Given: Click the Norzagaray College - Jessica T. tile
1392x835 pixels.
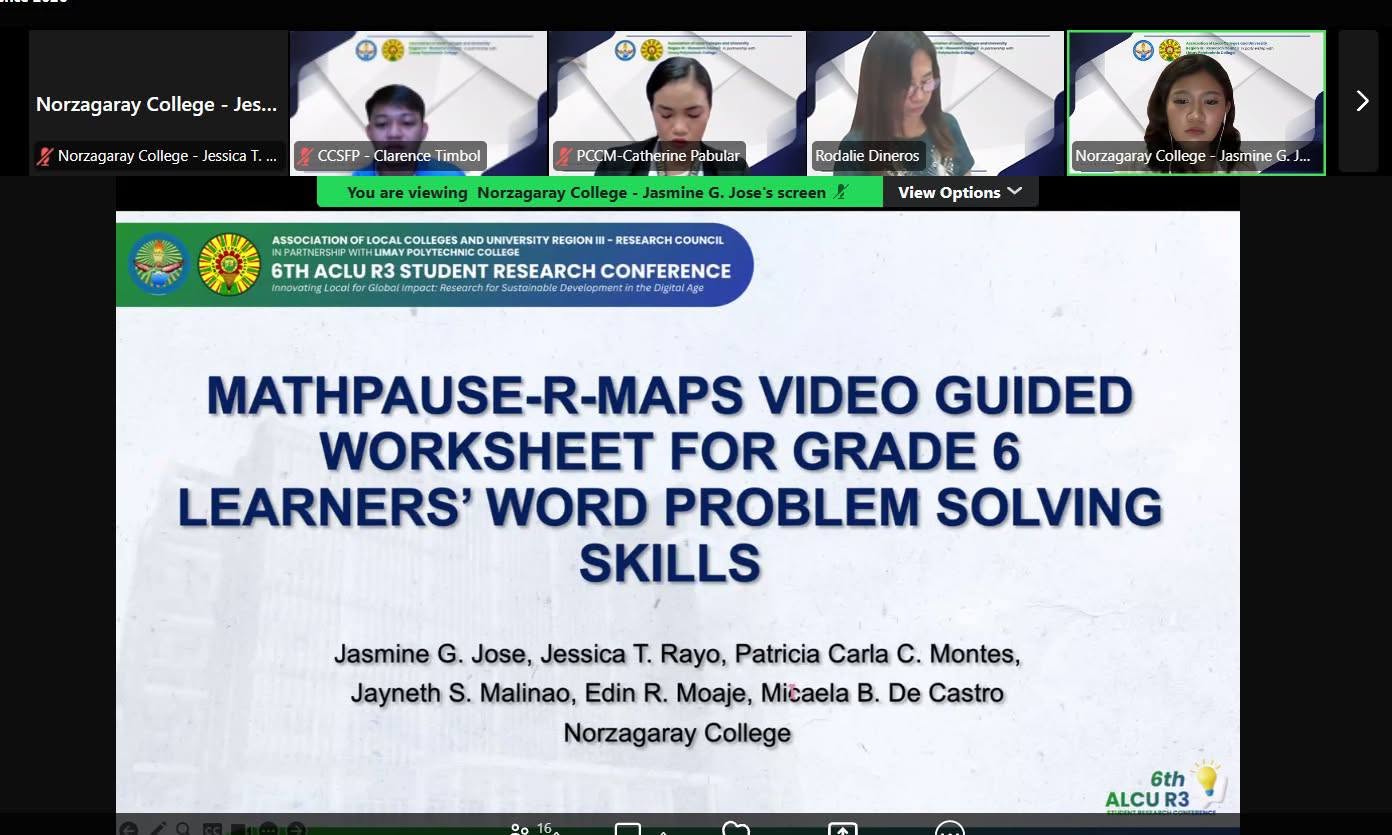Looking at the screenshot, I should [158, 102].
